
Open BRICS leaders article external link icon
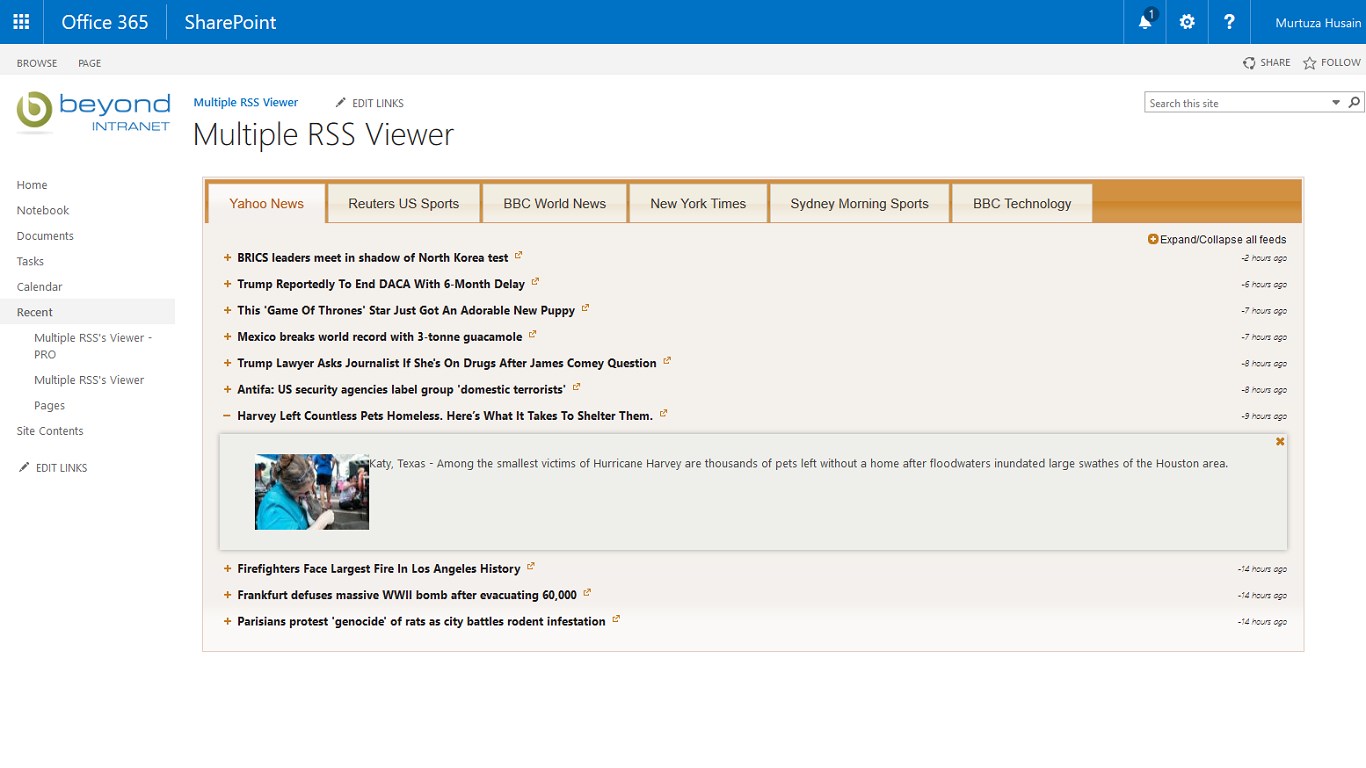518,255
